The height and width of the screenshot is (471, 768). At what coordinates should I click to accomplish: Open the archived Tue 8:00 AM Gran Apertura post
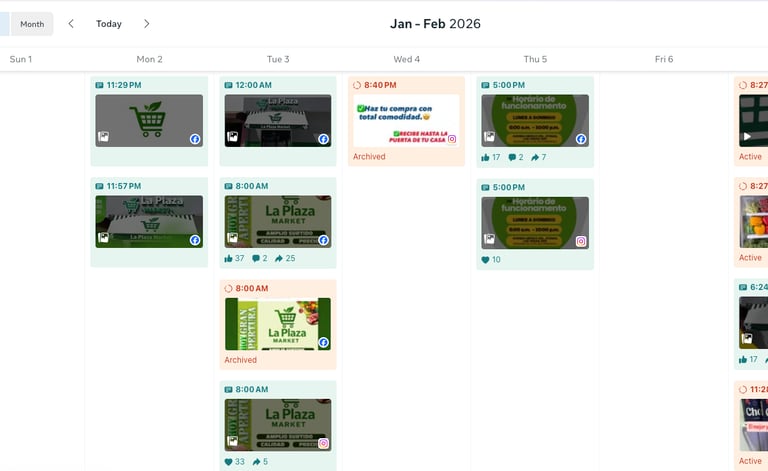coord(278,324)
